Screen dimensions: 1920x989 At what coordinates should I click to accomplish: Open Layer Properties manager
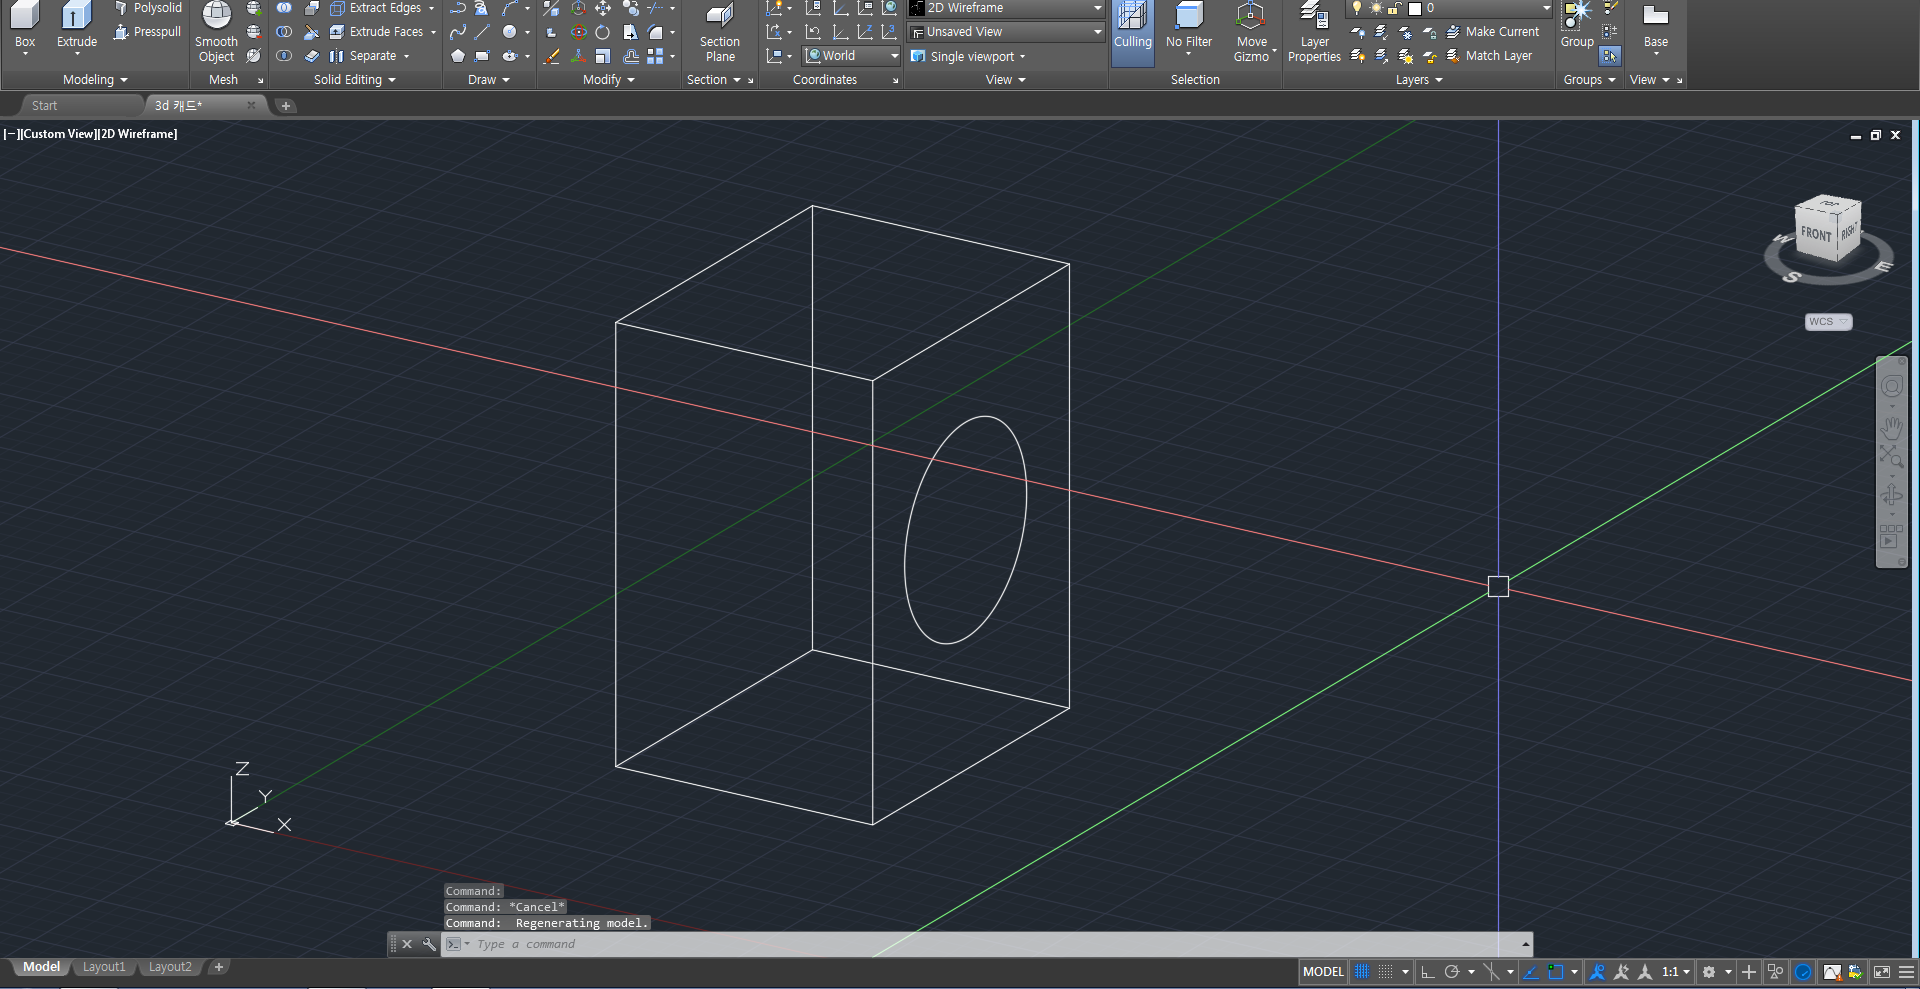tap(1314, 32)
